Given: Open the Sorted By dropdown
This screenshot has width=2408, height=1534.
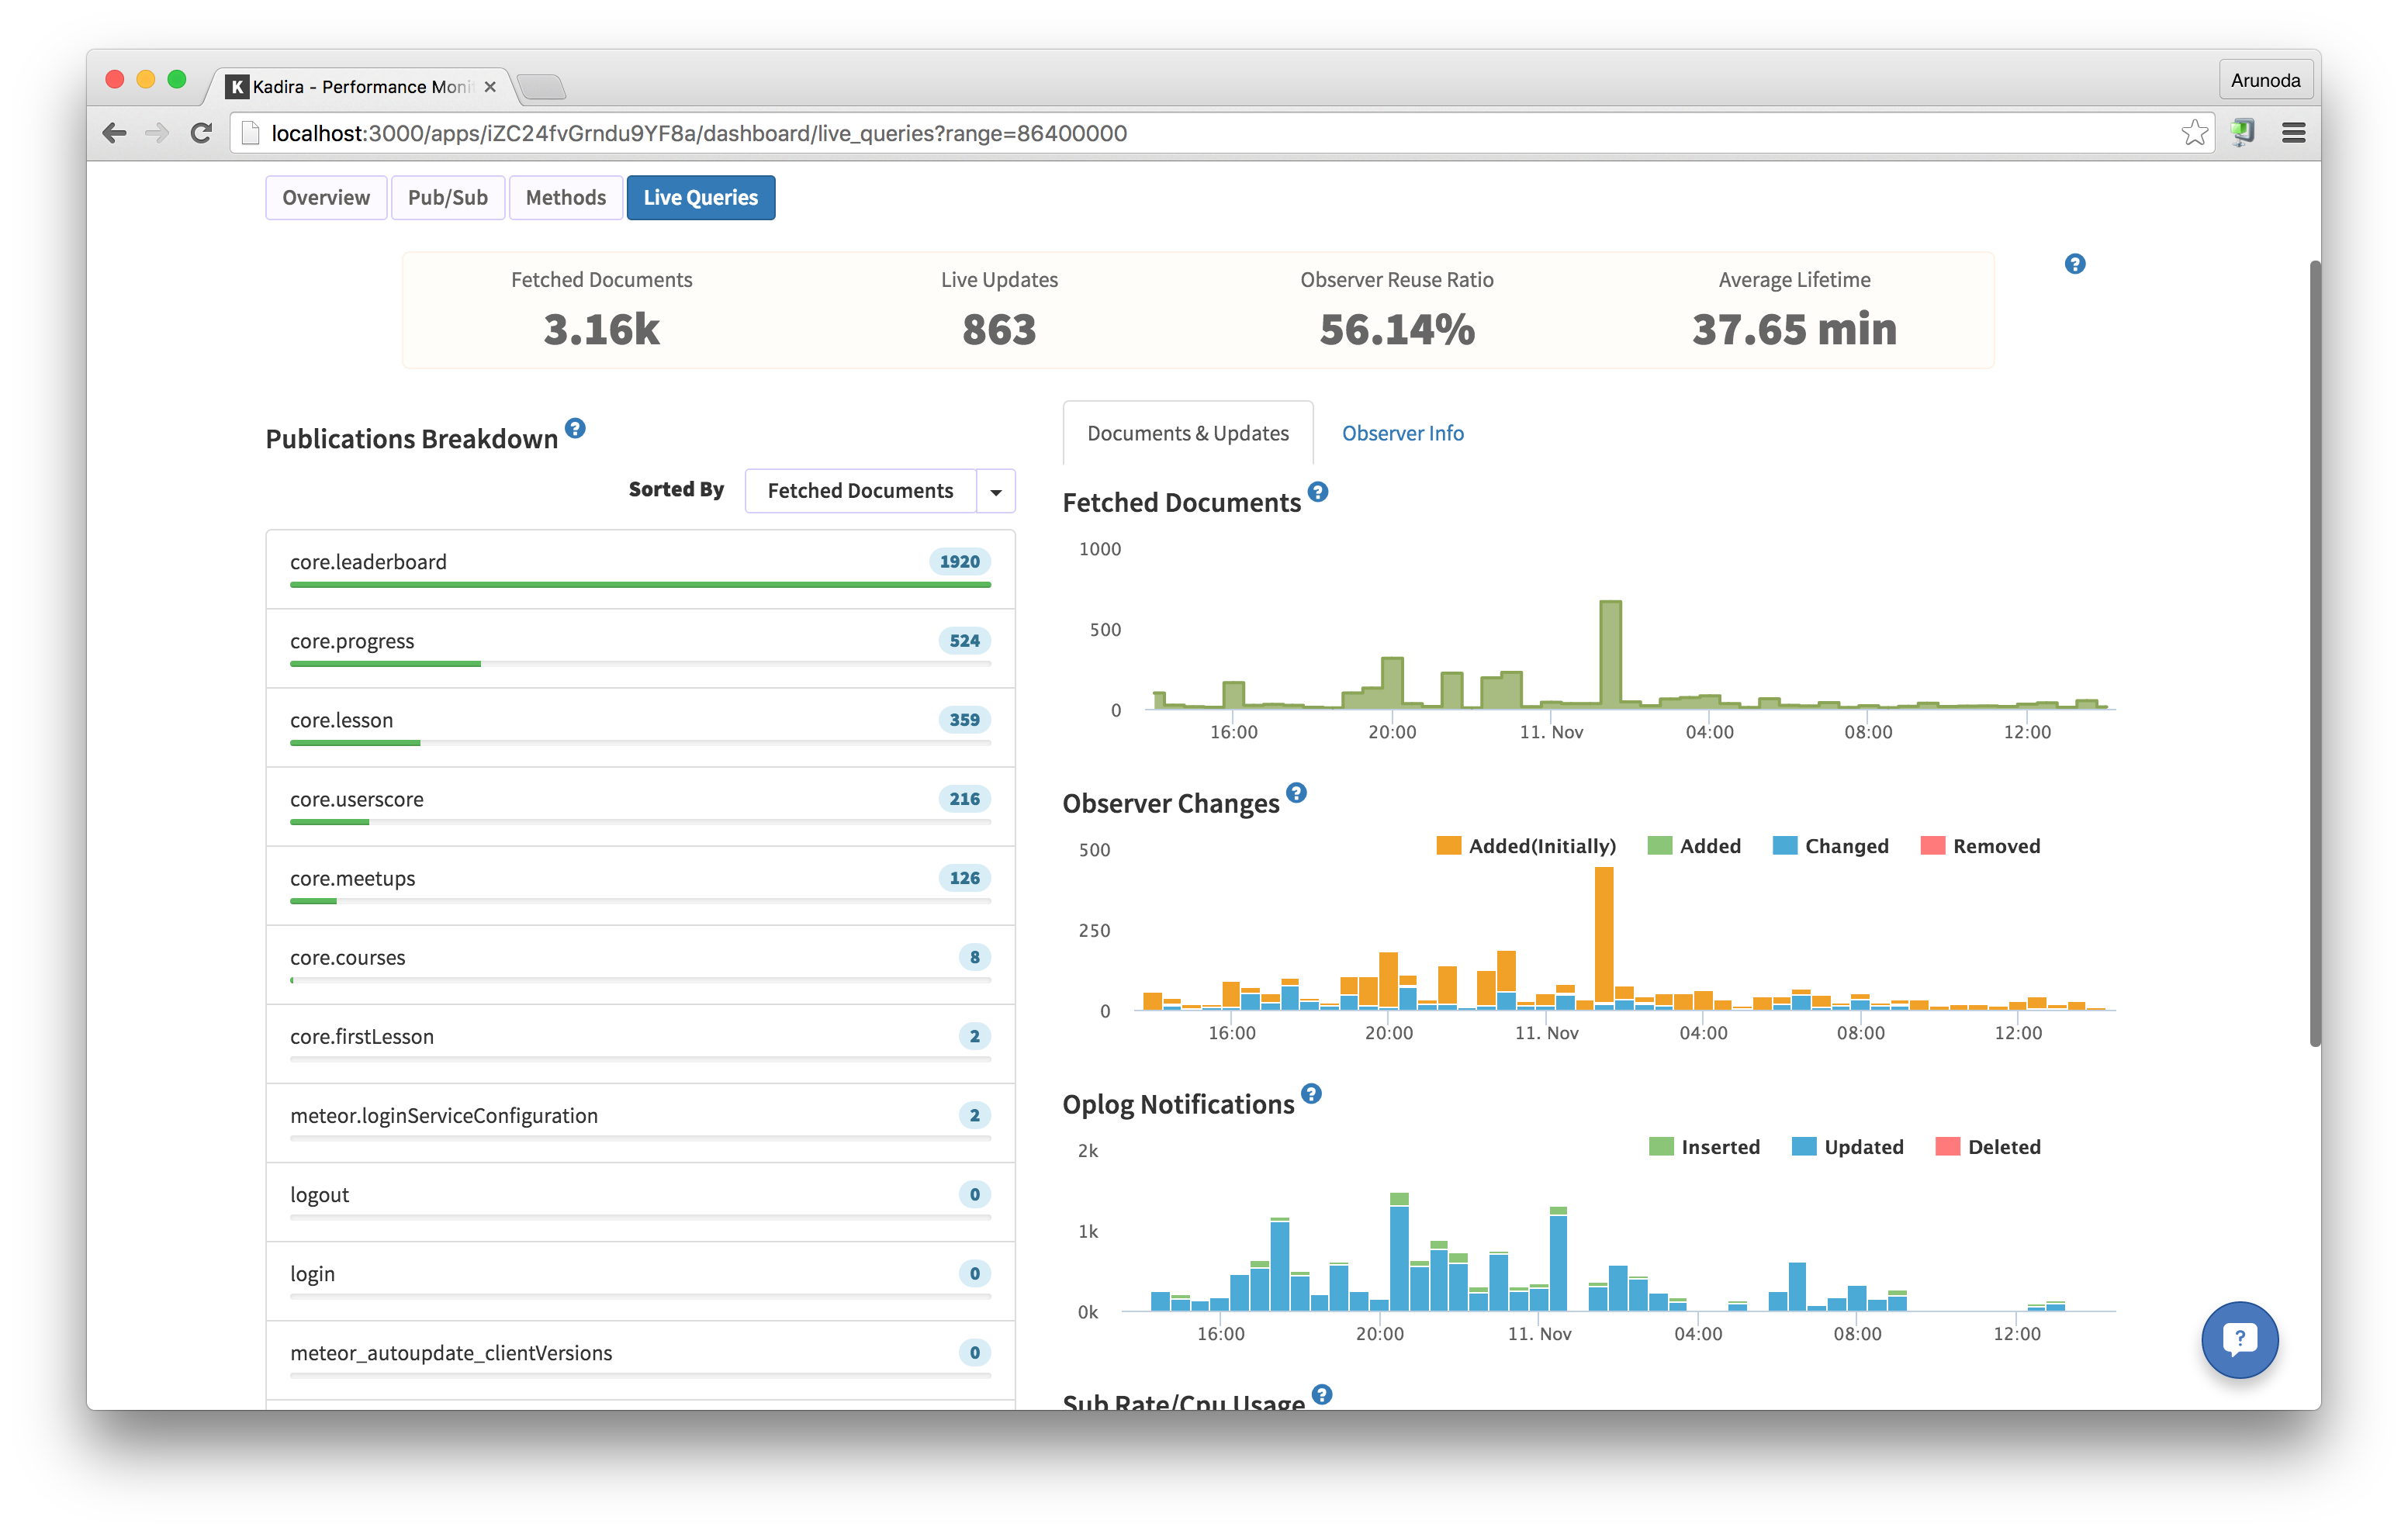Looking at the screenshot, I should (995, 490).
